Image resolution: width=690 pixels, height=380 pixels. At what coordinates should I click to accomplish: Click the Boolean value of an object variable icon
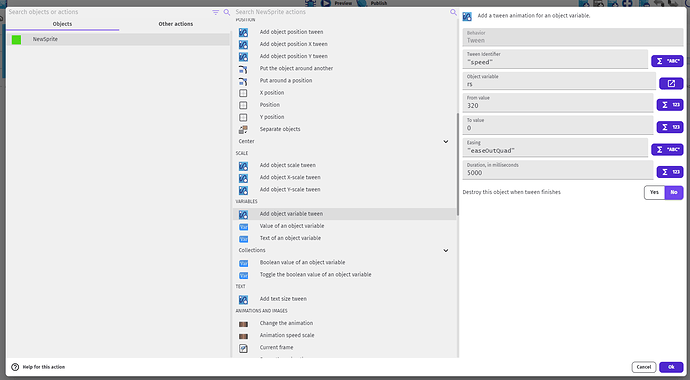tap(243, 263)
